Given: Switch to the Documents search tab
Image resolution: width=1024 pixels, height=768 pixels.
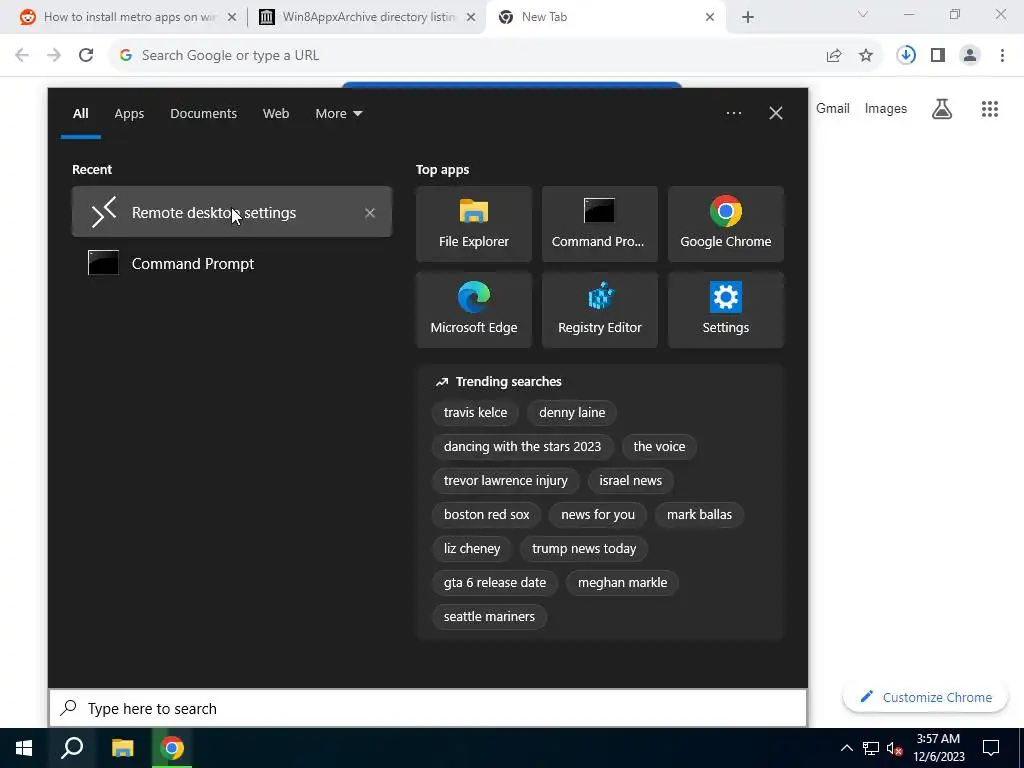Looking at the screenshot, I should coord(203,114).
